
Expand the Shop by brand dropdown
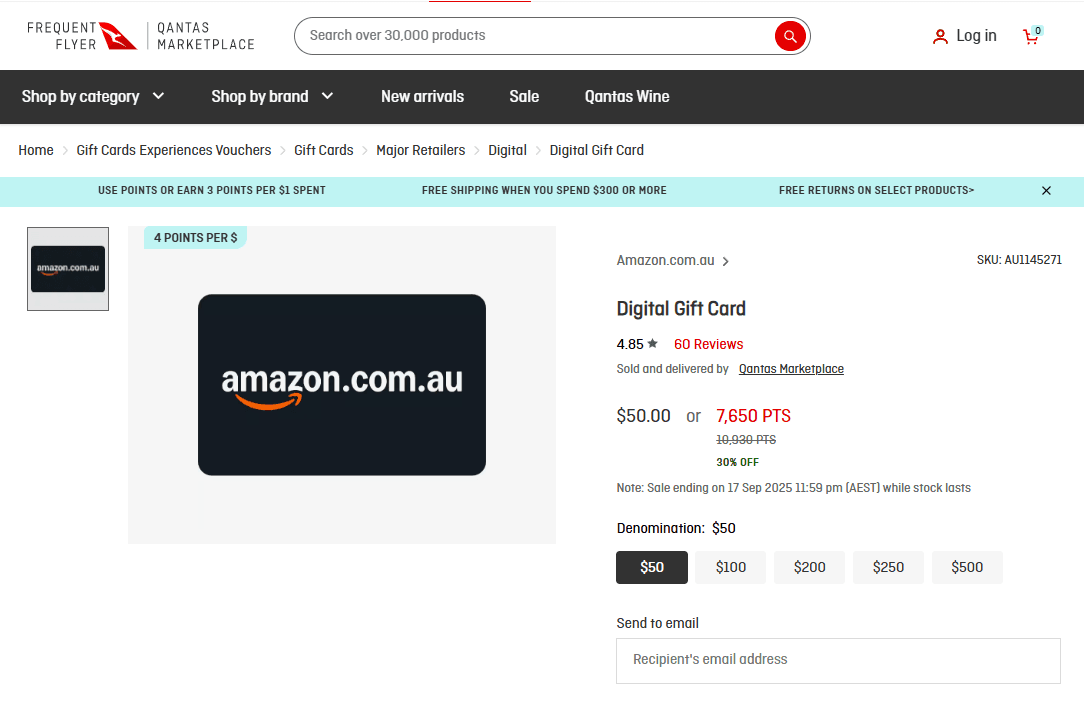[272, 97]
